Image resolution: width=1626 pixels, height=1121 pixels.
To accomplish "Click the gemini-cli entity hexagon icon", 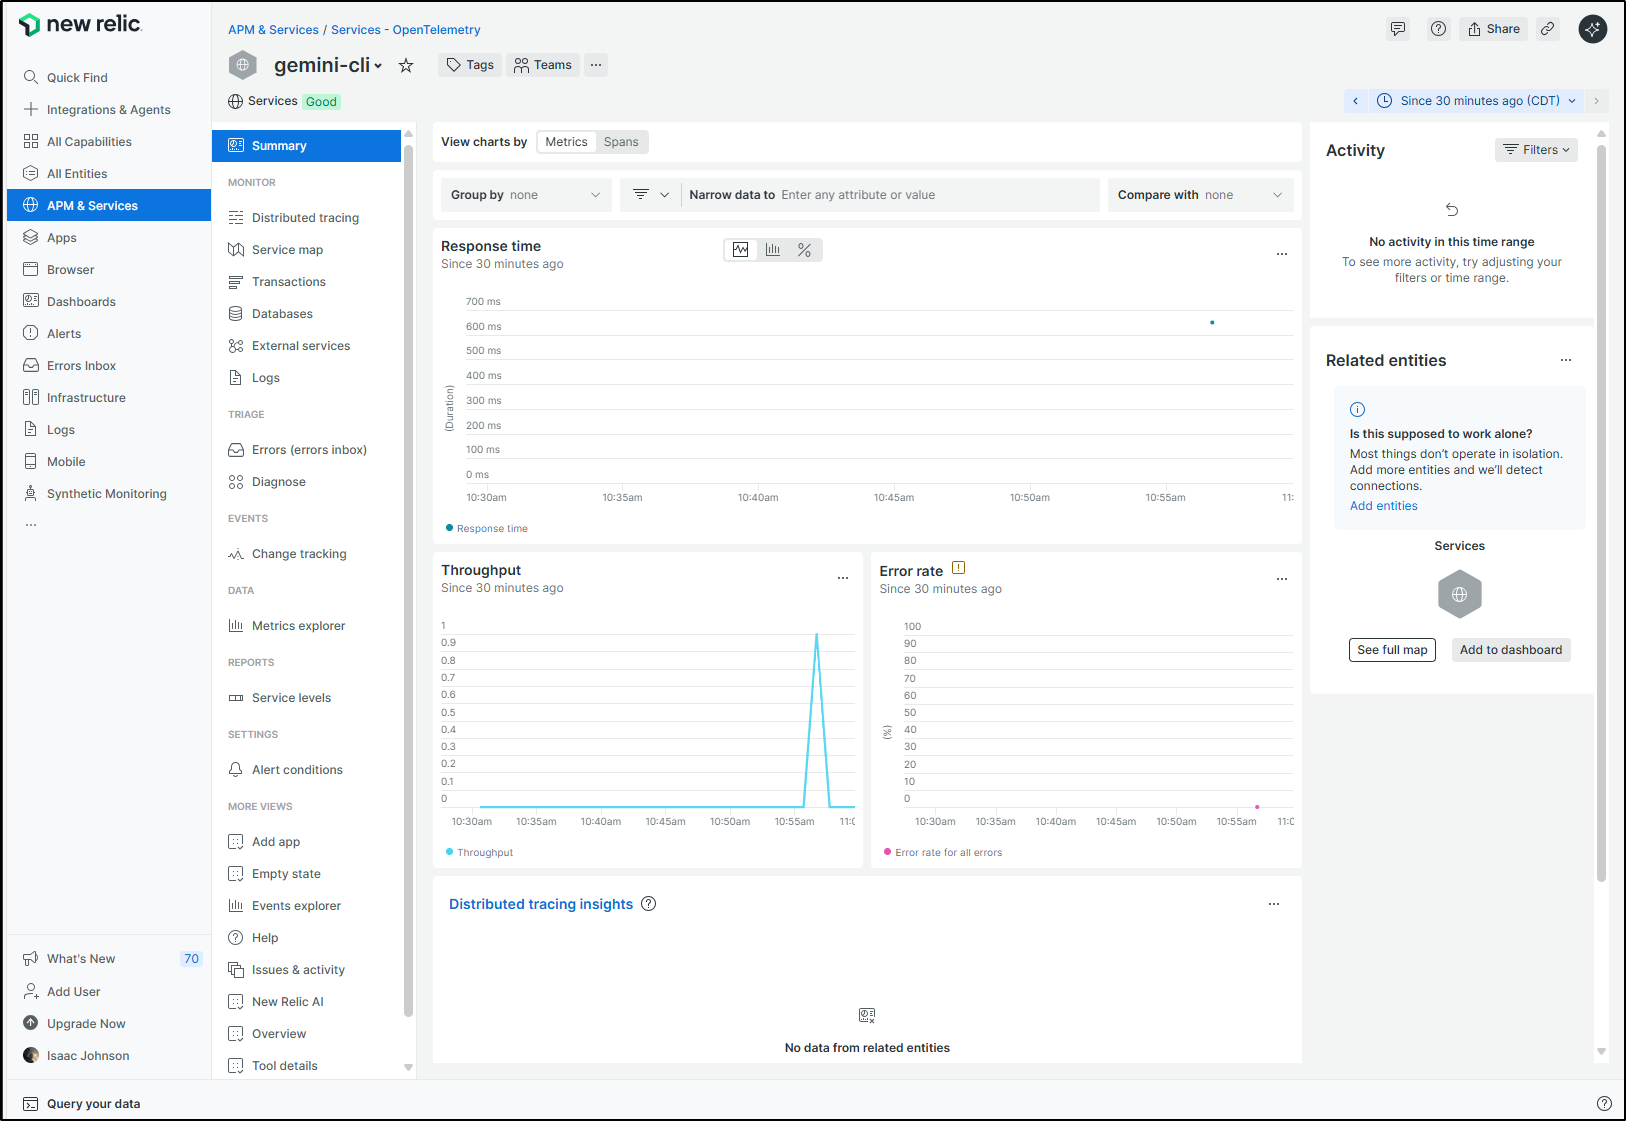I will pyautogui.click(x=243, y=65).
